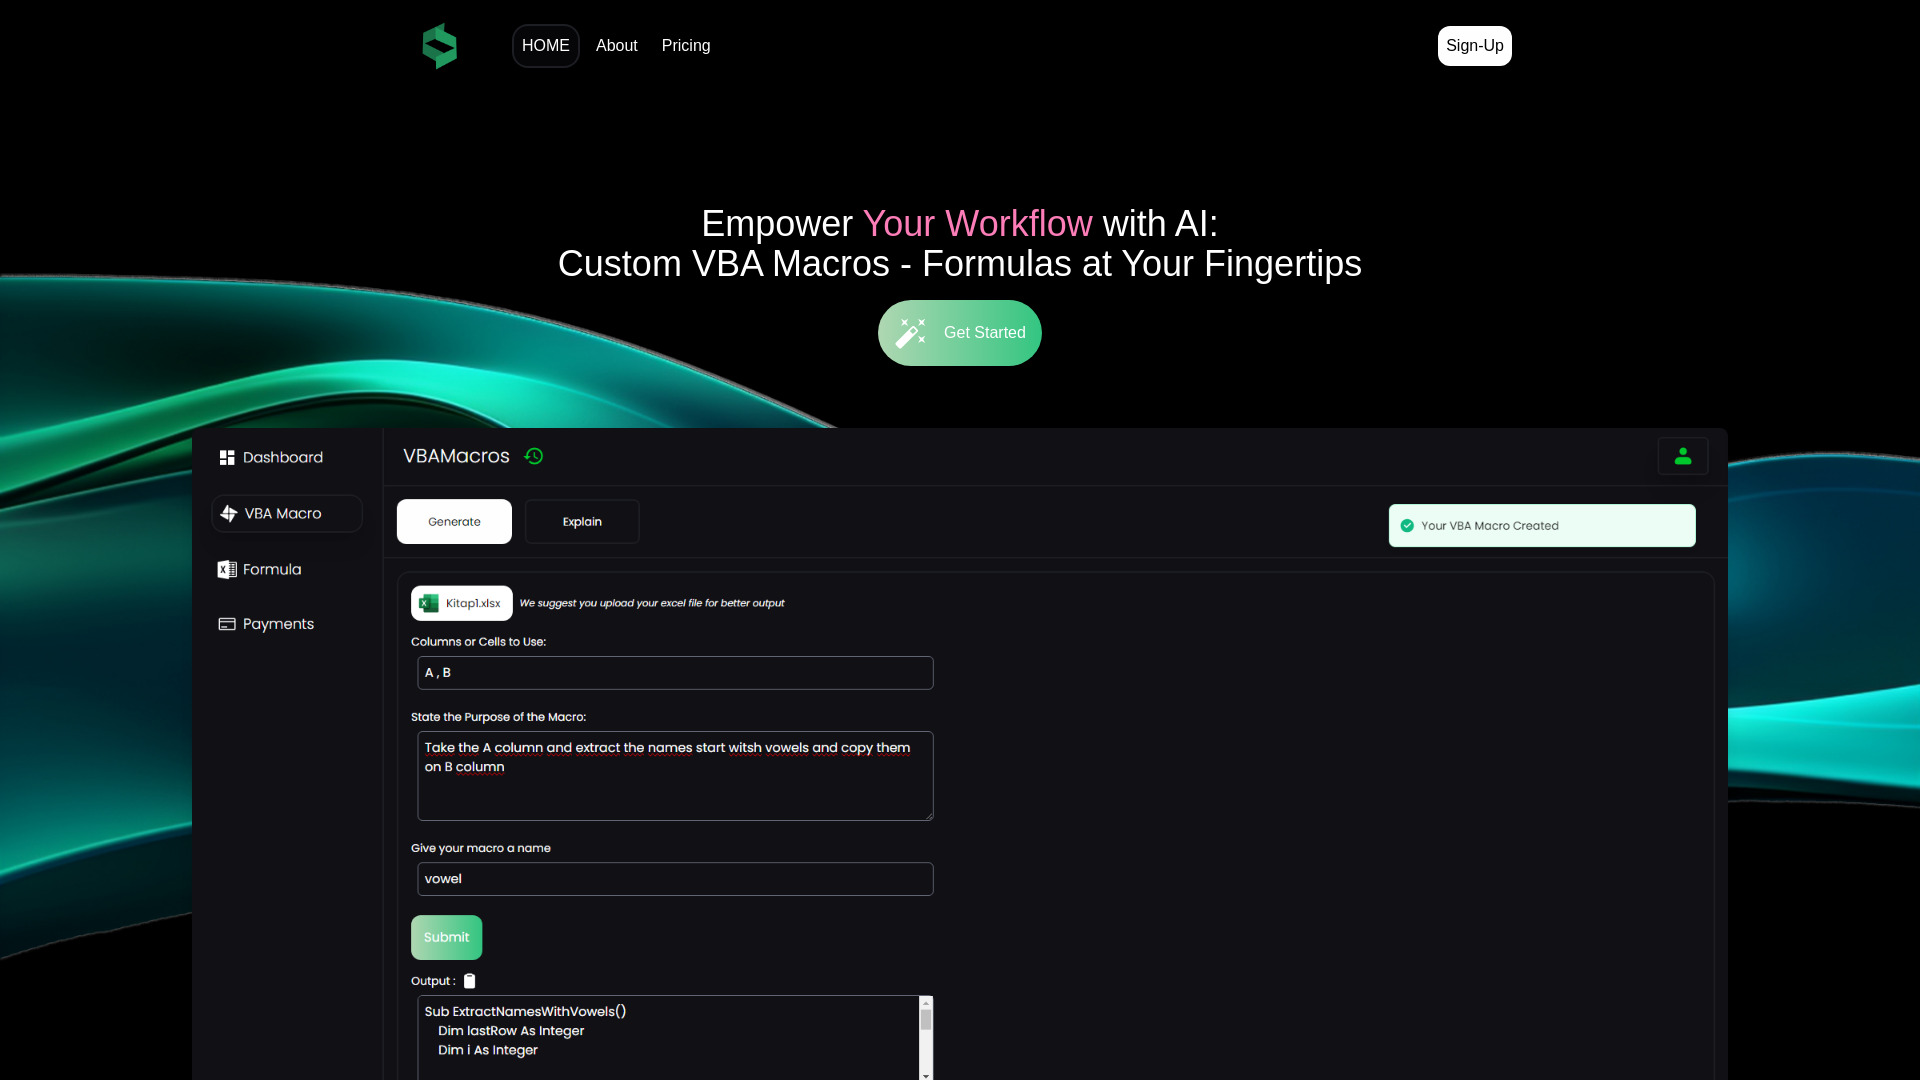Viewport: 1920px width, 1080px height.
Task: Click the Submit button
Action: 446,936
